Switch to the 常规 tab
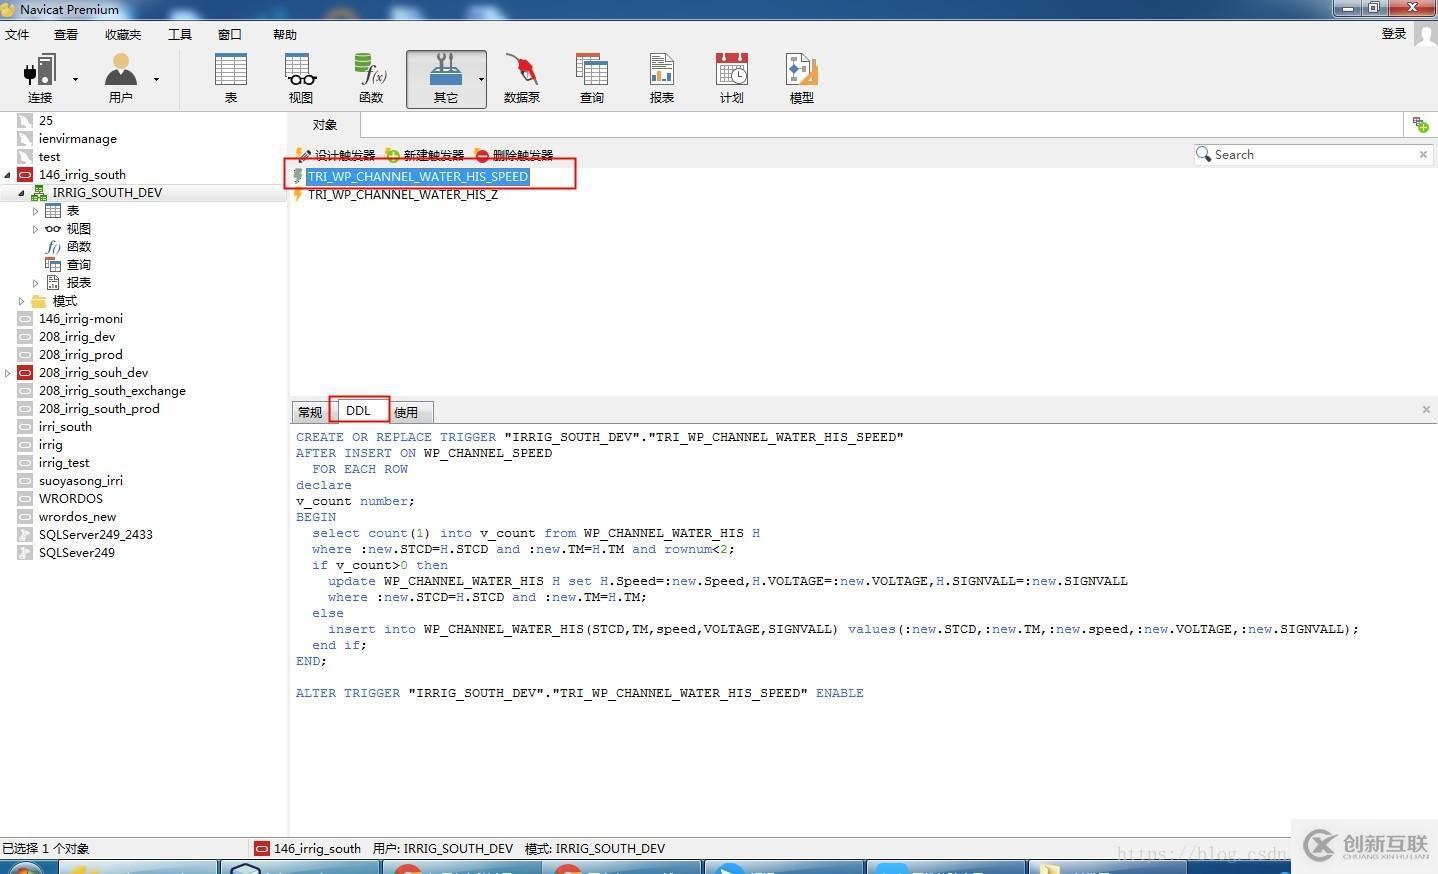The width and height of the screenshot is (1438, 874). (x=310, y=412)
